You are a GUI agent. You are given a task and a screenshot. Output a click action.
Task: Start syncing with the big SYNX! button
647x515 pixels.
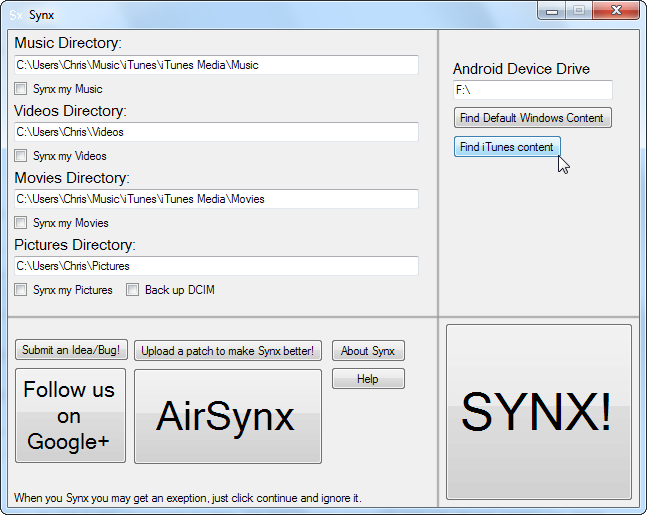(539, 412)
